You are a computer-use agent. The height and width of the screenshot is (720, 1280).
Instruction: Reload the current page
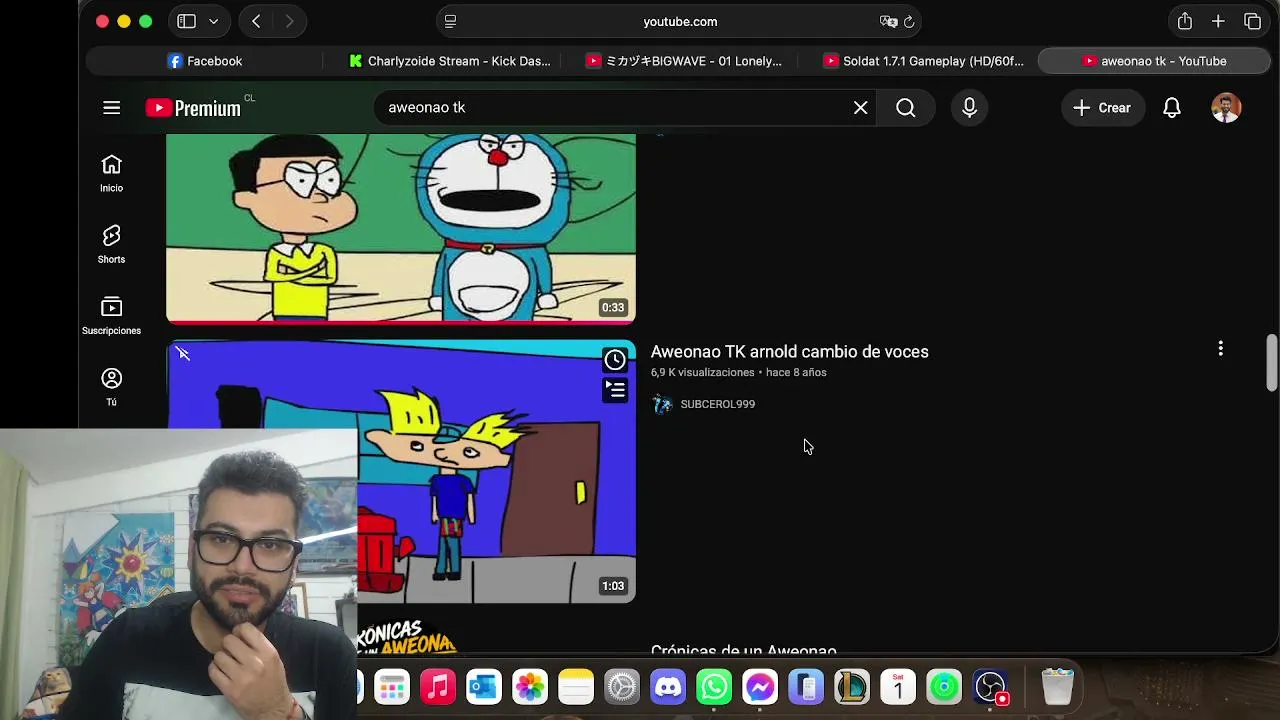pyautogui.click(x=909, y=21)
